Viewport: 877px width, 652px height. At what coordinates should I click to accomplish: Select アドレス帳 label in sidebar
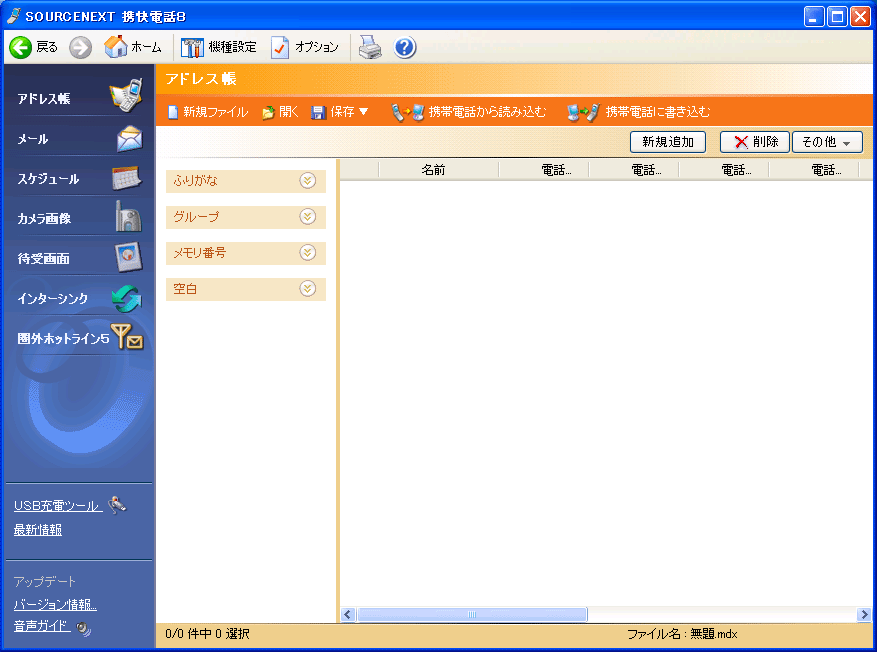44,98
